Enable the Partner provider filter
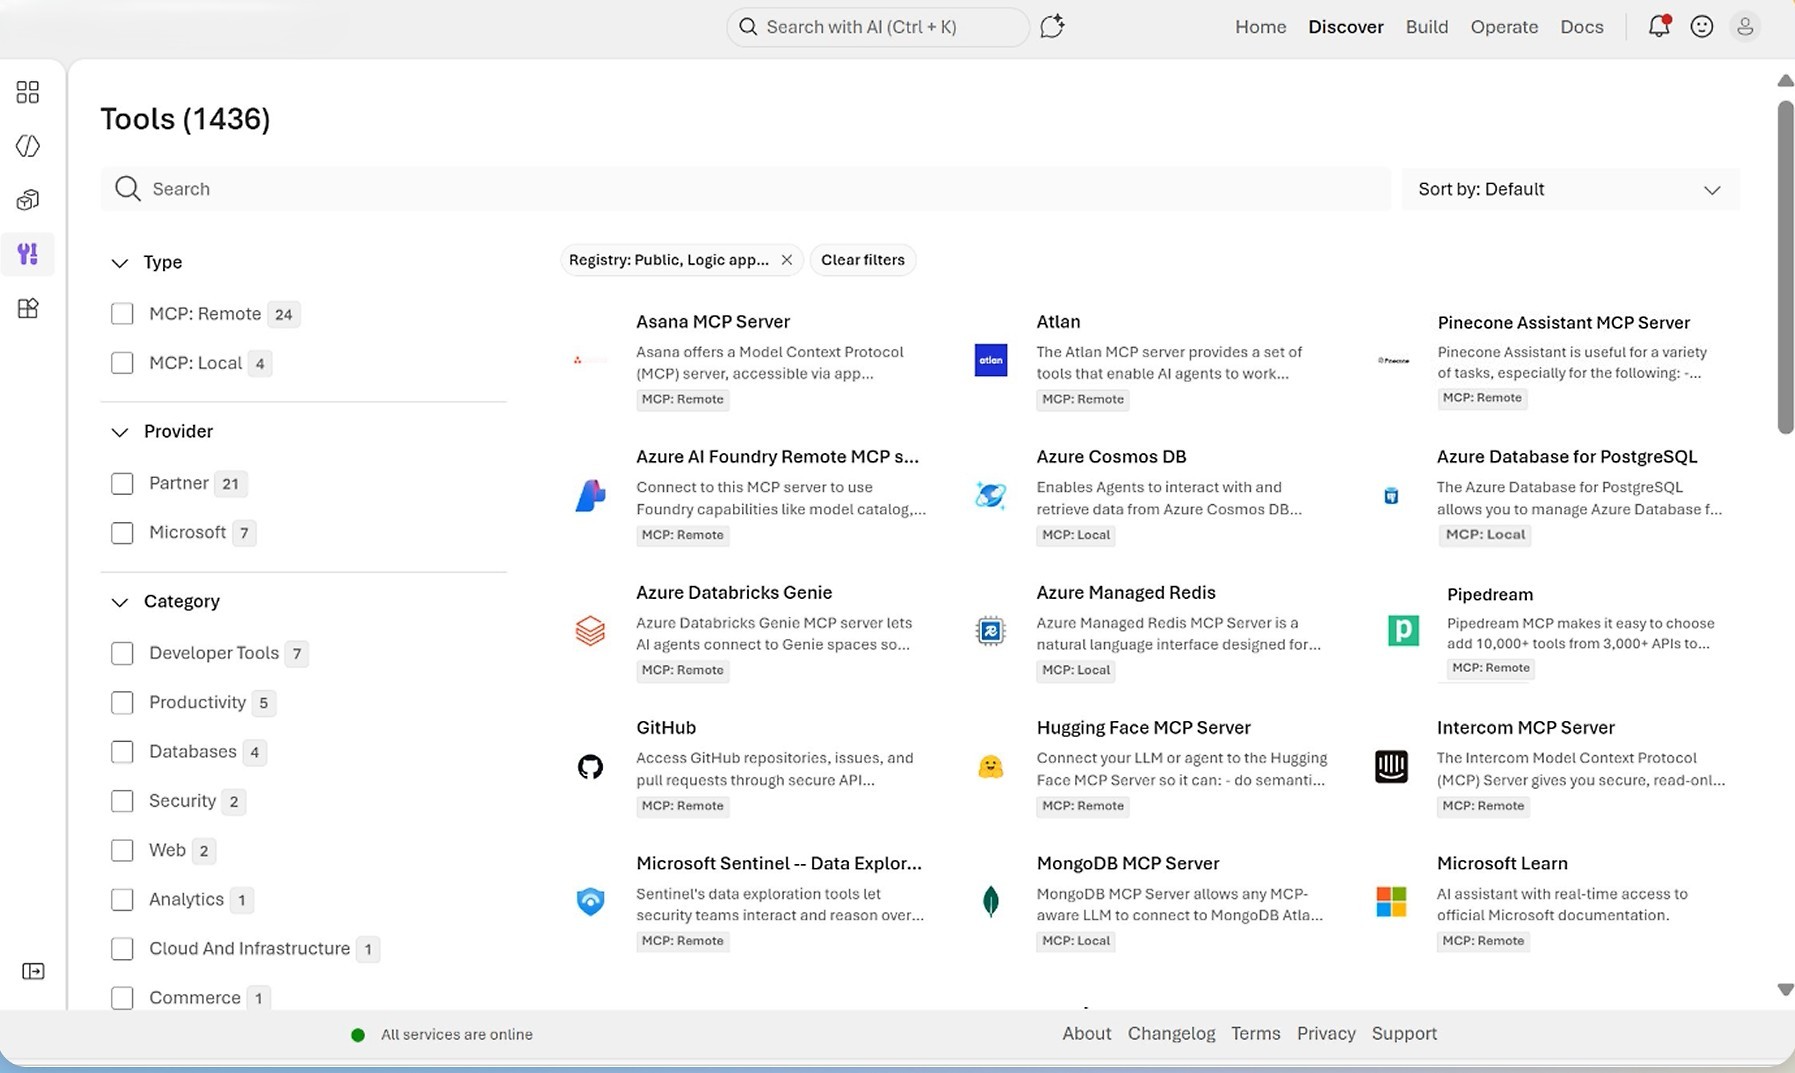1795x1073 pixels. (122, 484)
